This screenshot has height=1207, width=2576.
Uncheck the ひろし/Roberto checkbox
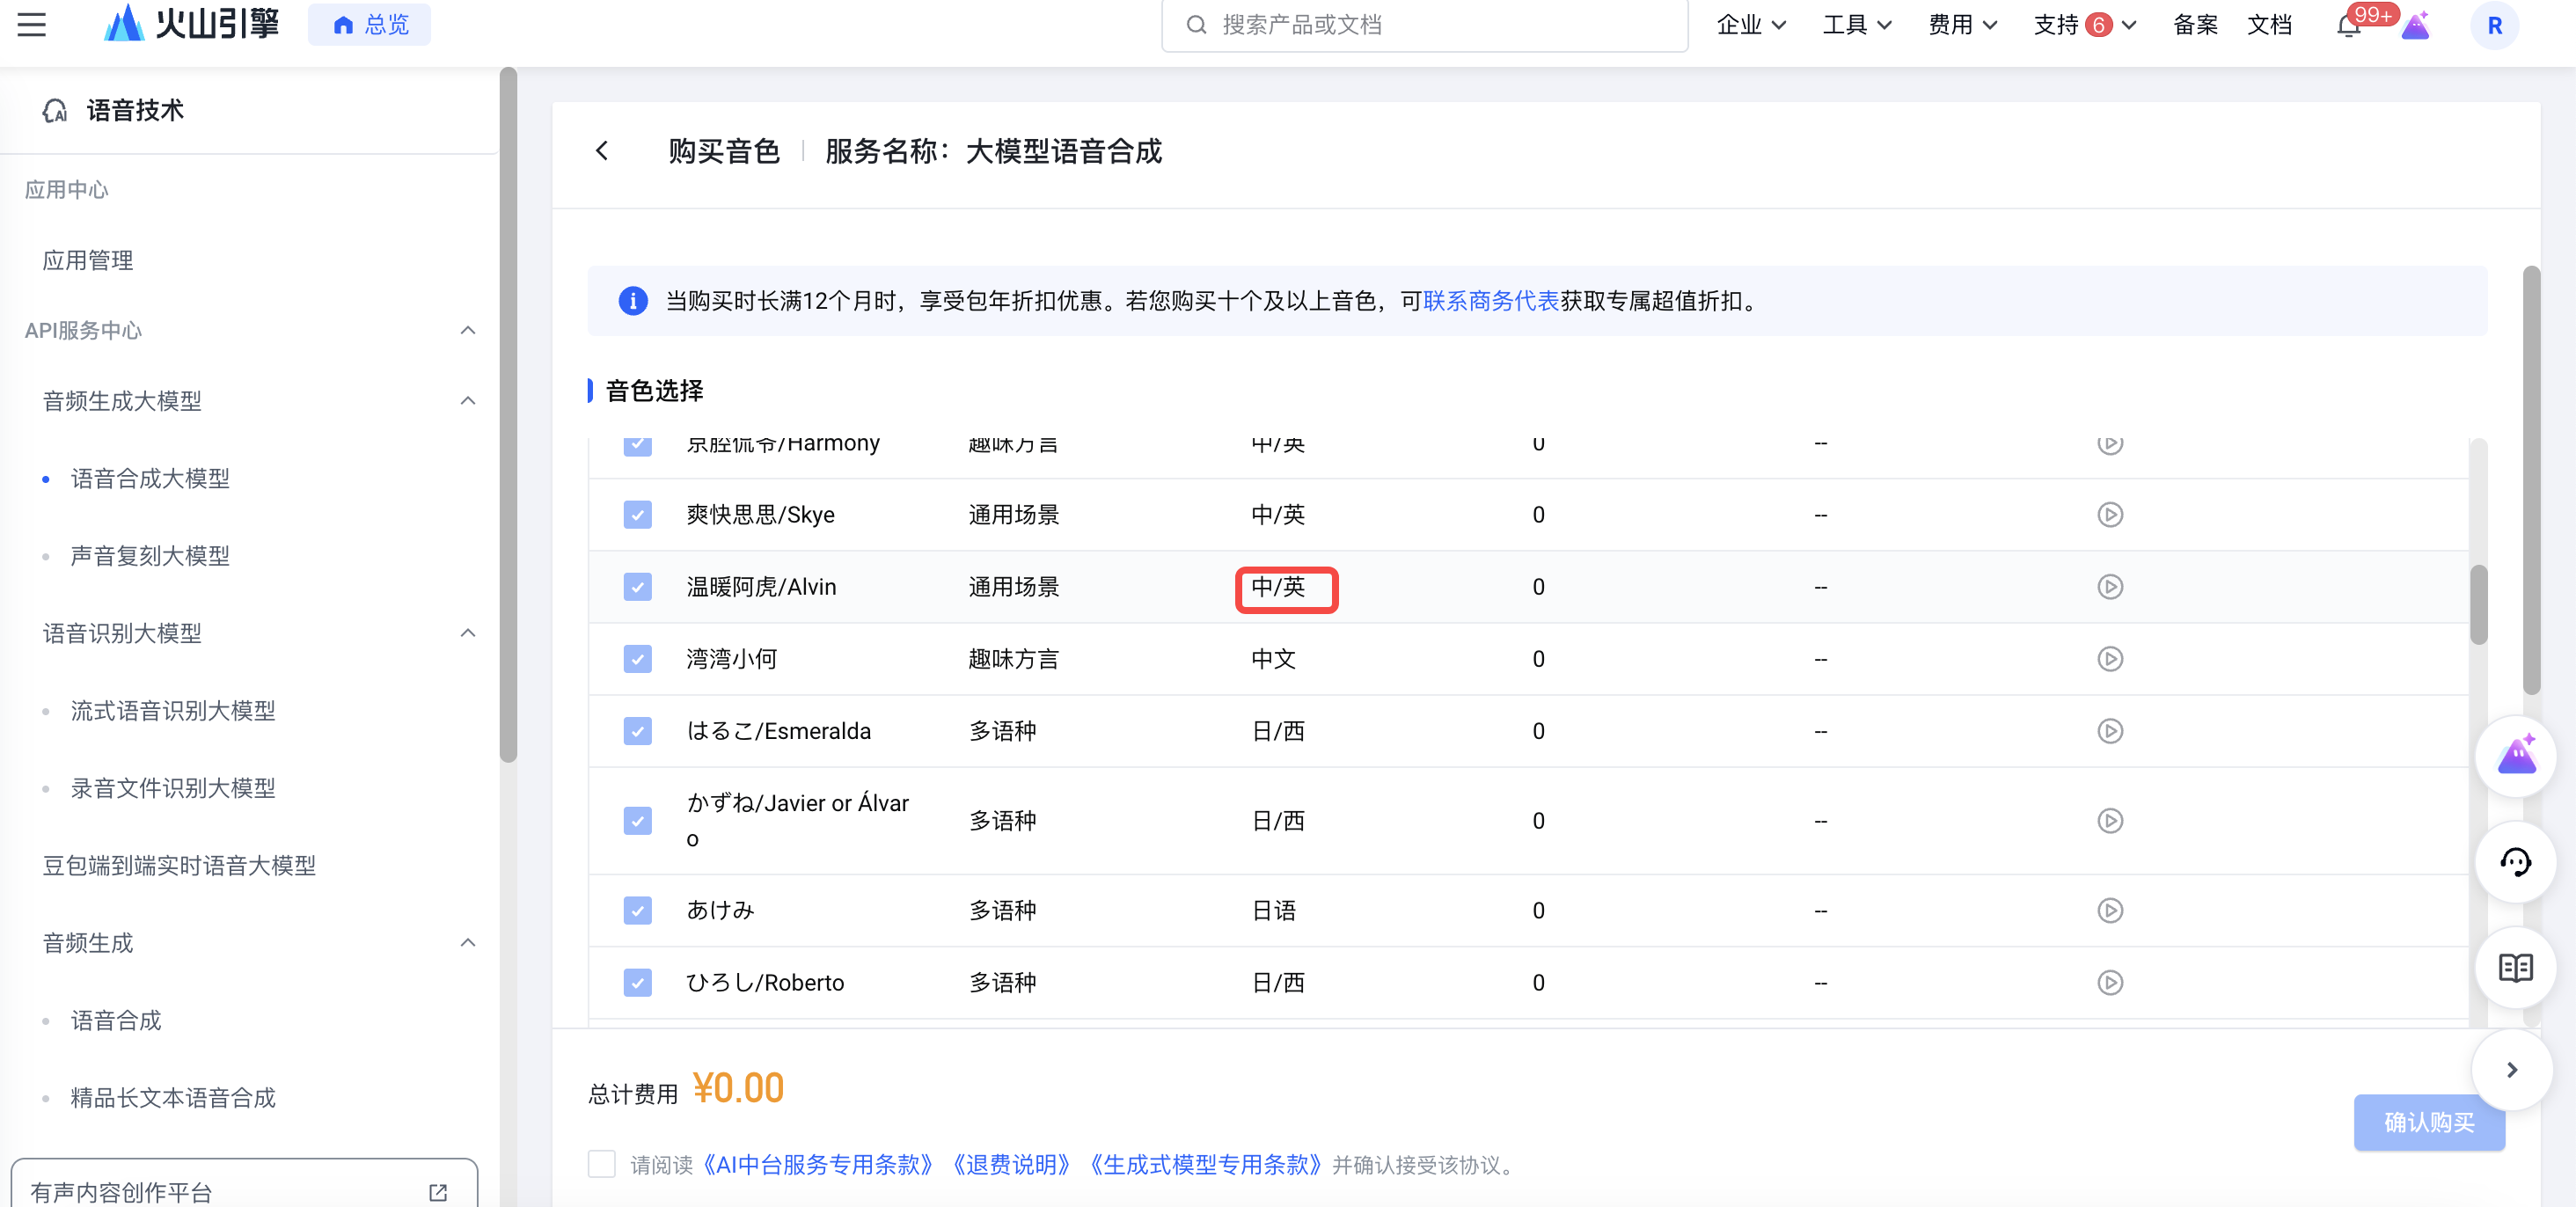coord(638,983)
